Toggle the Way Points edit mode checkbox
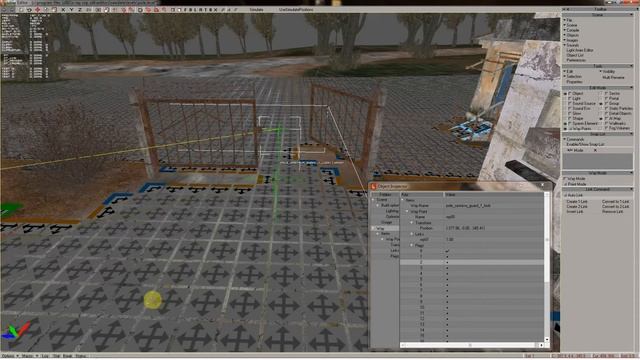Image resolution: width=640 pixels, height=360 pixels. (570, 129)
